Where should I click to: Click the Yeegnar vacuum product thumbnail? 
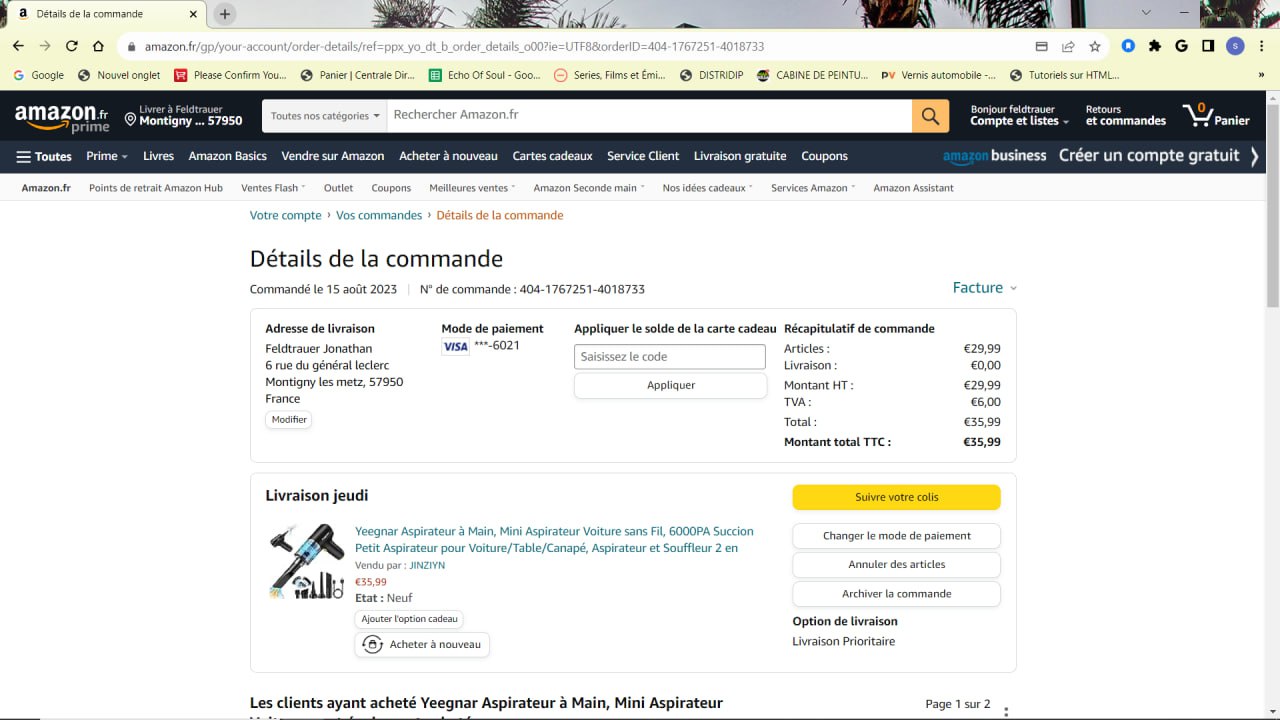click(306, 562)
